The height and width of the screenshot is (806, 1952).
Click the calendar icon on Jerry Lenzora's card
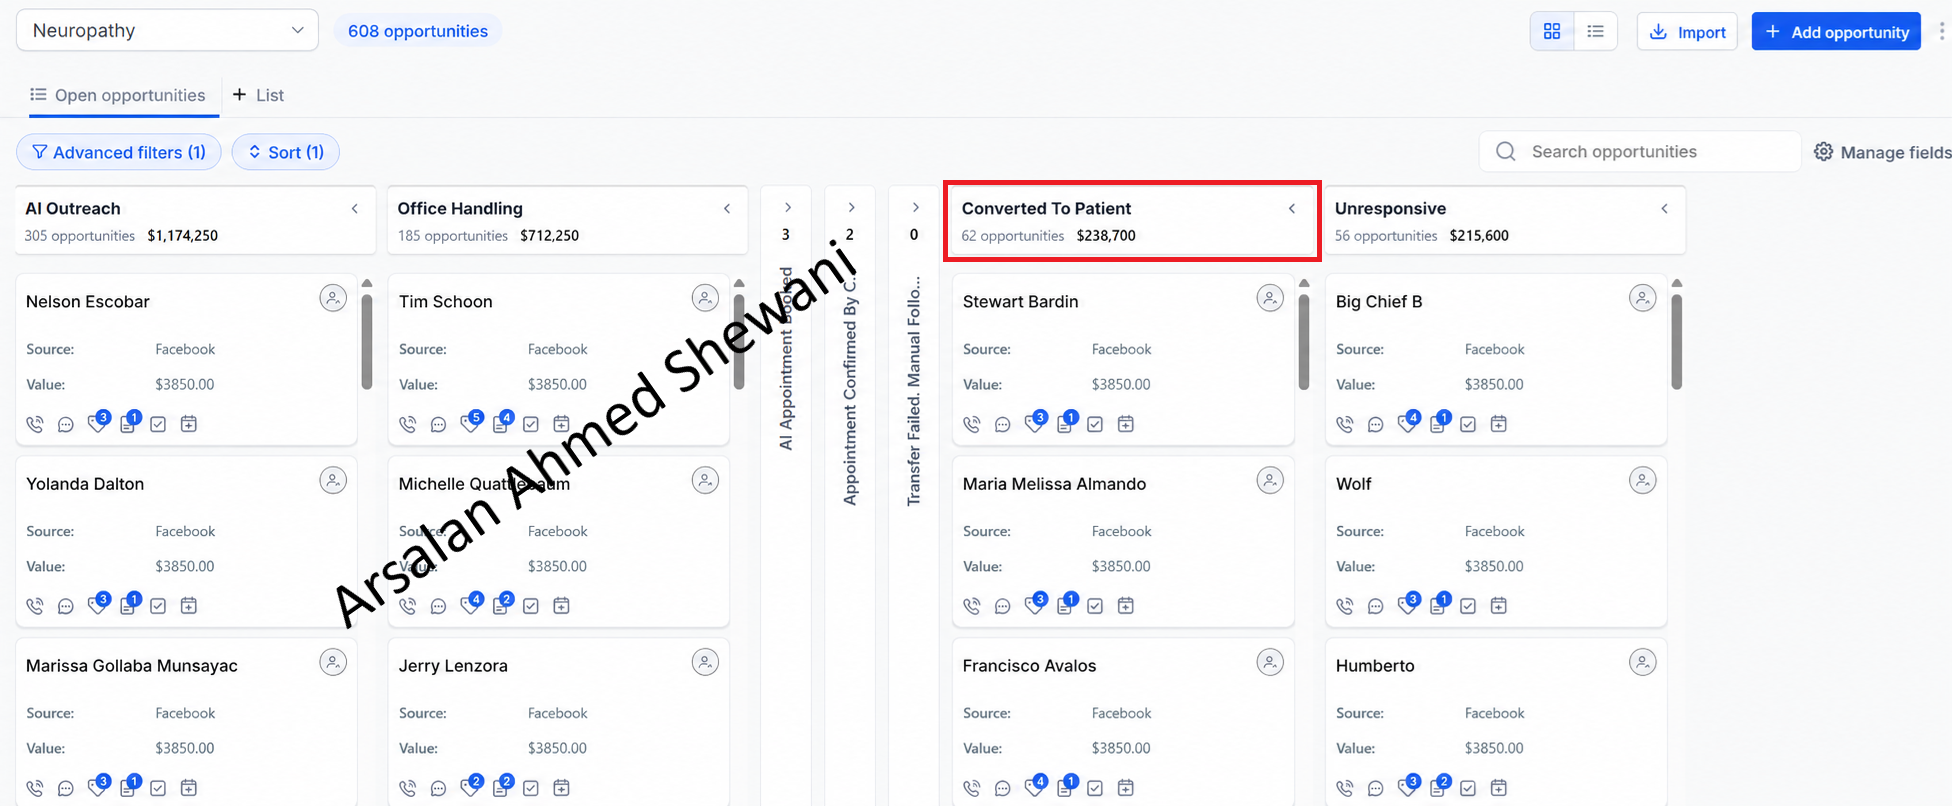562,788
